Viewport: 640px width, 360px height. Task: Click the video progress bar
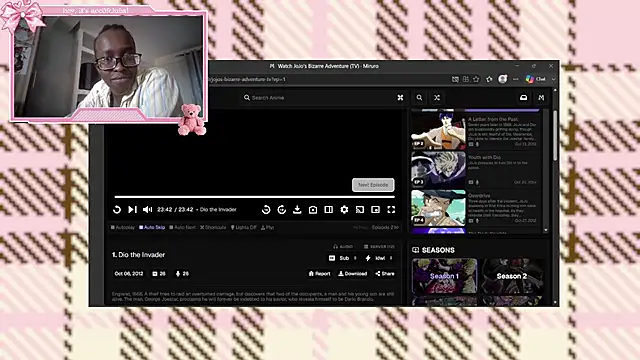coord(254,197)
